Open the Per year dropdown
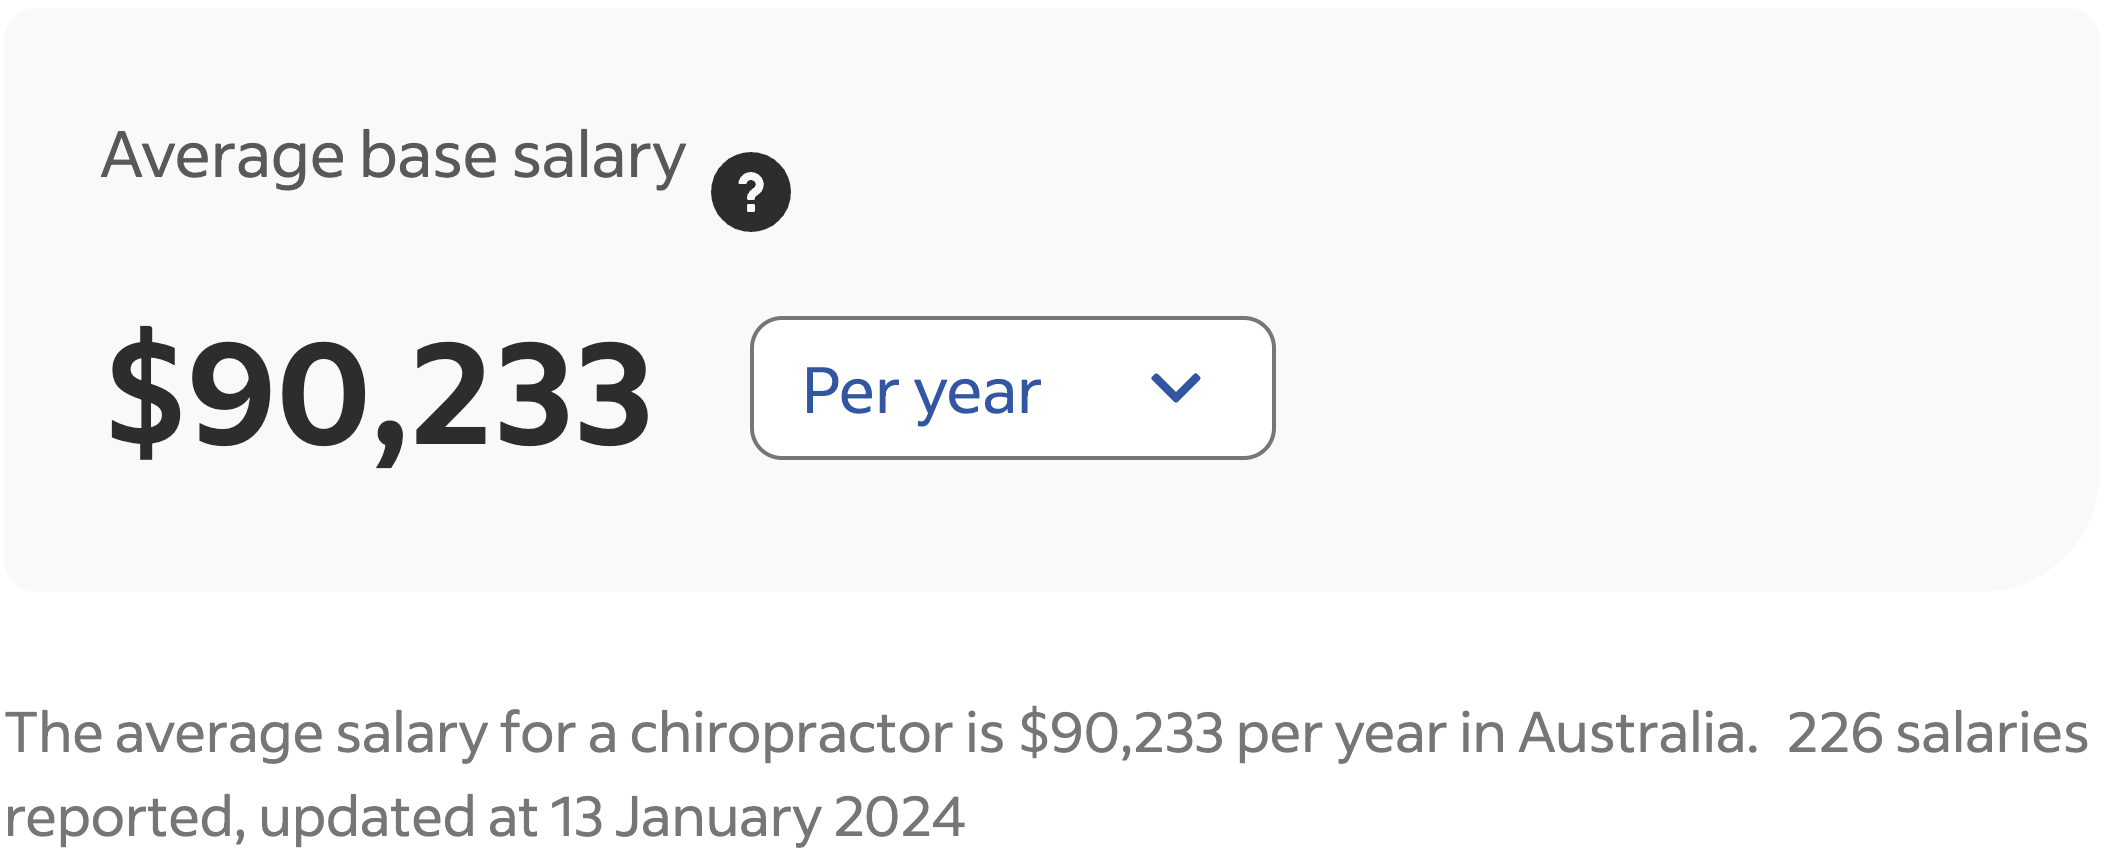The image size is (2112, 854). pos(1012,388)
